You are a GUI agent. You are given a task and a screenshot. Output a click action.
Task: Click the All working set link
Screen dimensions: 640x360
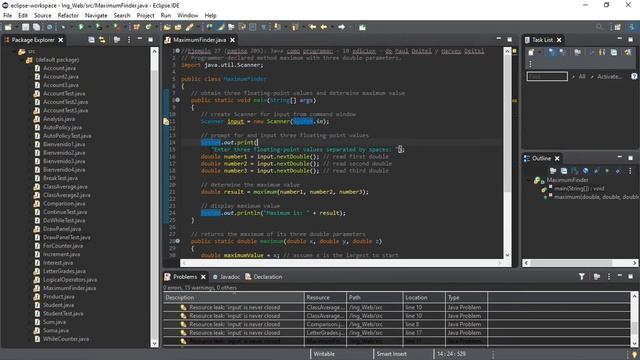tap(582, 76)
